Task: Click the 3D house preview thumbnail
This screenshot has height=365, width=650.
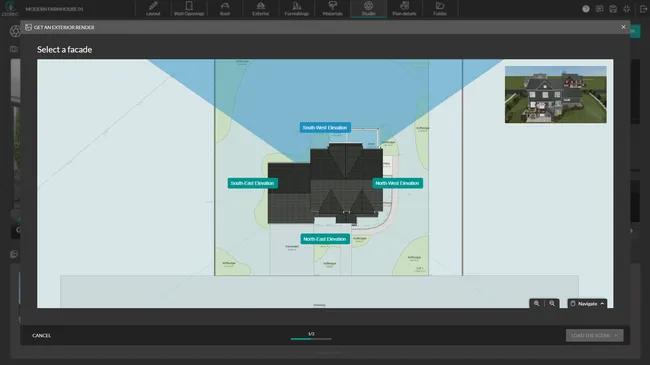Action: pos(555,95)
